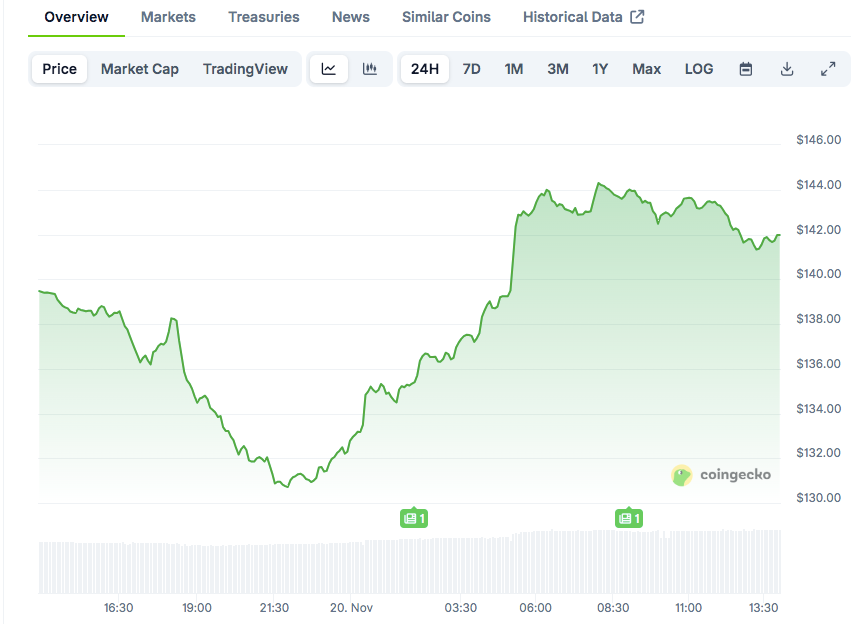Switch to line chart view icon
This screenshot has width=851, height=624.
coord(328,69)
